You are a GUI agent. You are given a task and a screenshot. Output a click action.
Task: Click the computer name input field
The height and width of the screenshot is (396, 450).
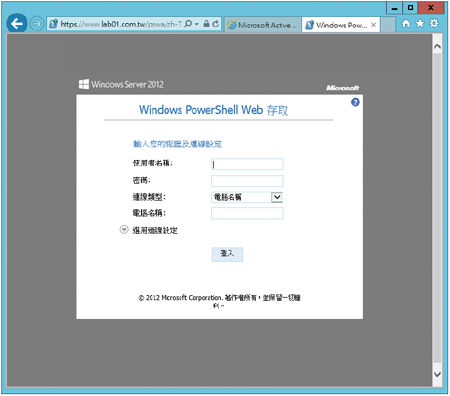pyautogui.click(x=247, y=213)
